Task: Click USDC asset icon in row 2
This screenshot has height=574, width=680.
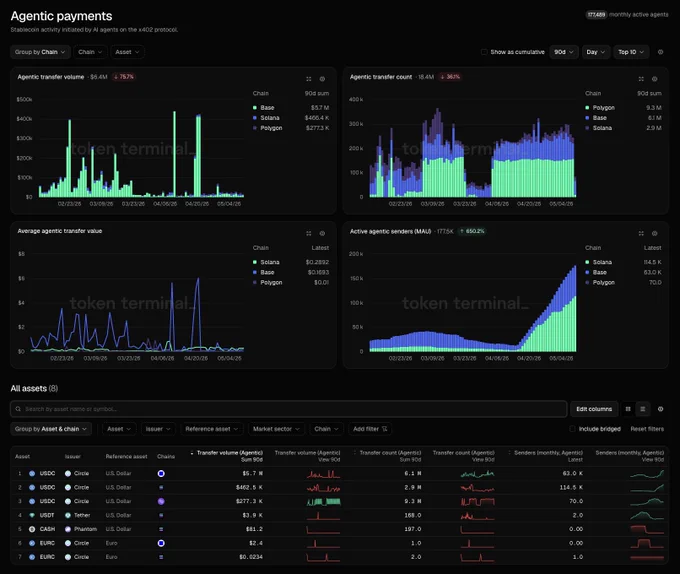Action: click(x=32, y=487)
